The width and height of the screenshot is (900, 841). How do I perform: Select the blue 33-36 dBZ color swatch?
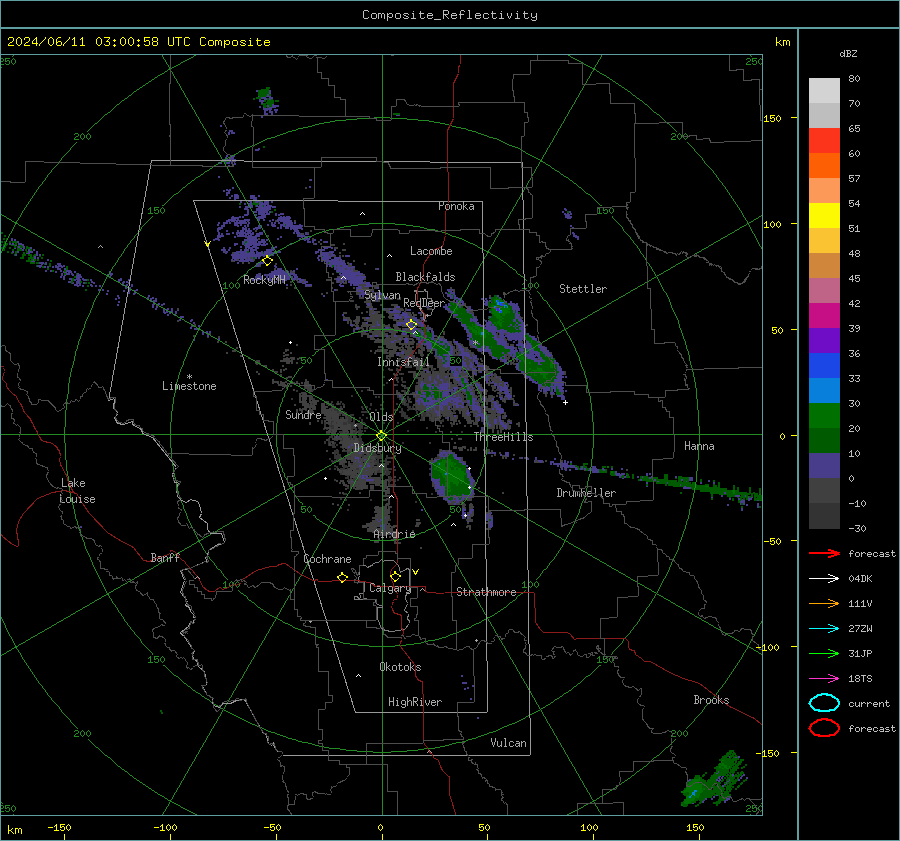tap(824, 366)
